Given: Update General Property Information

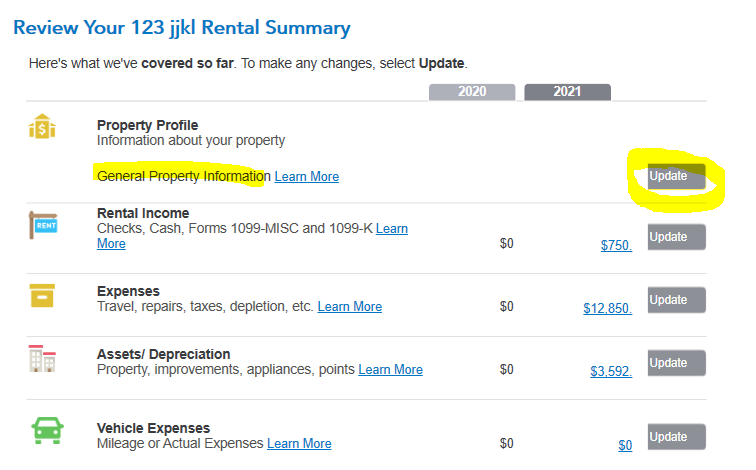Looking at the screenshot, I should pyautogui.click(x=676, y=176).
